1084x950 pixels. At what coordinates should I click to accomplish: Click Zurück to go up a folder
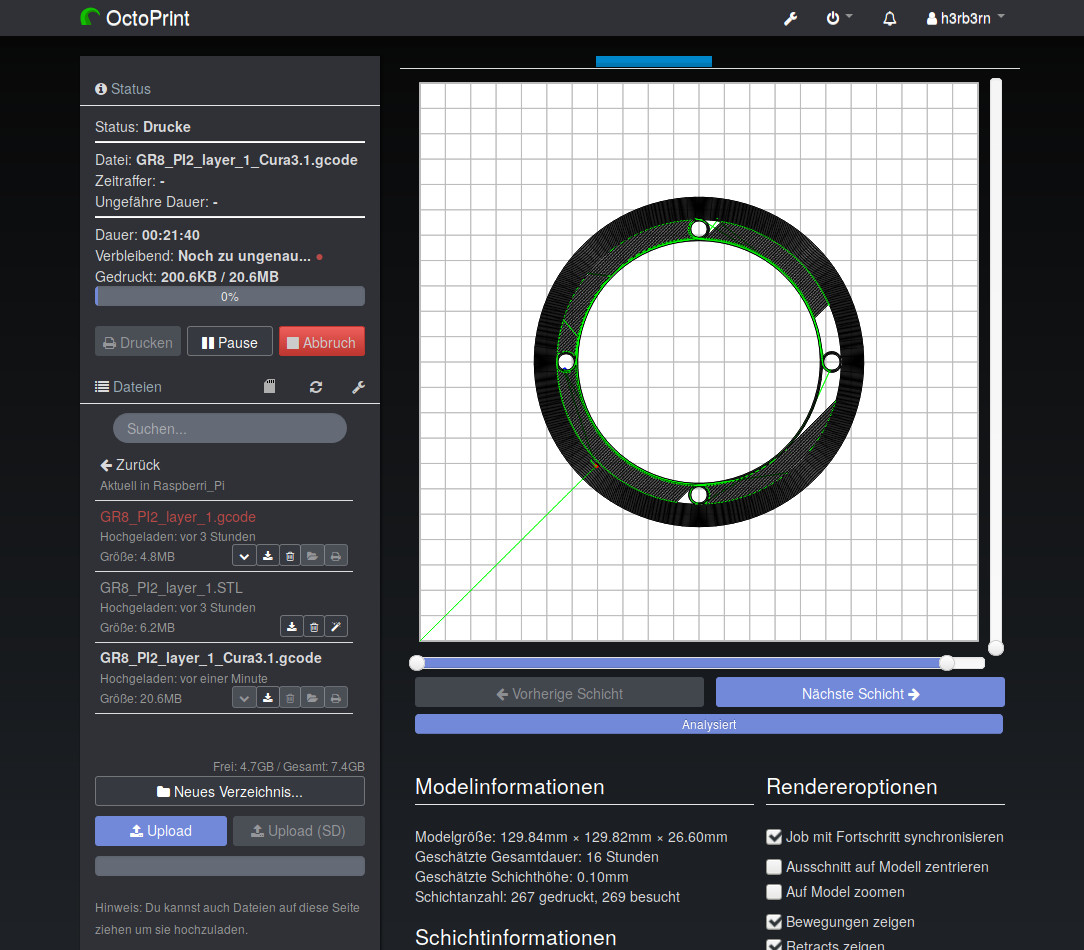coord(130,465)
